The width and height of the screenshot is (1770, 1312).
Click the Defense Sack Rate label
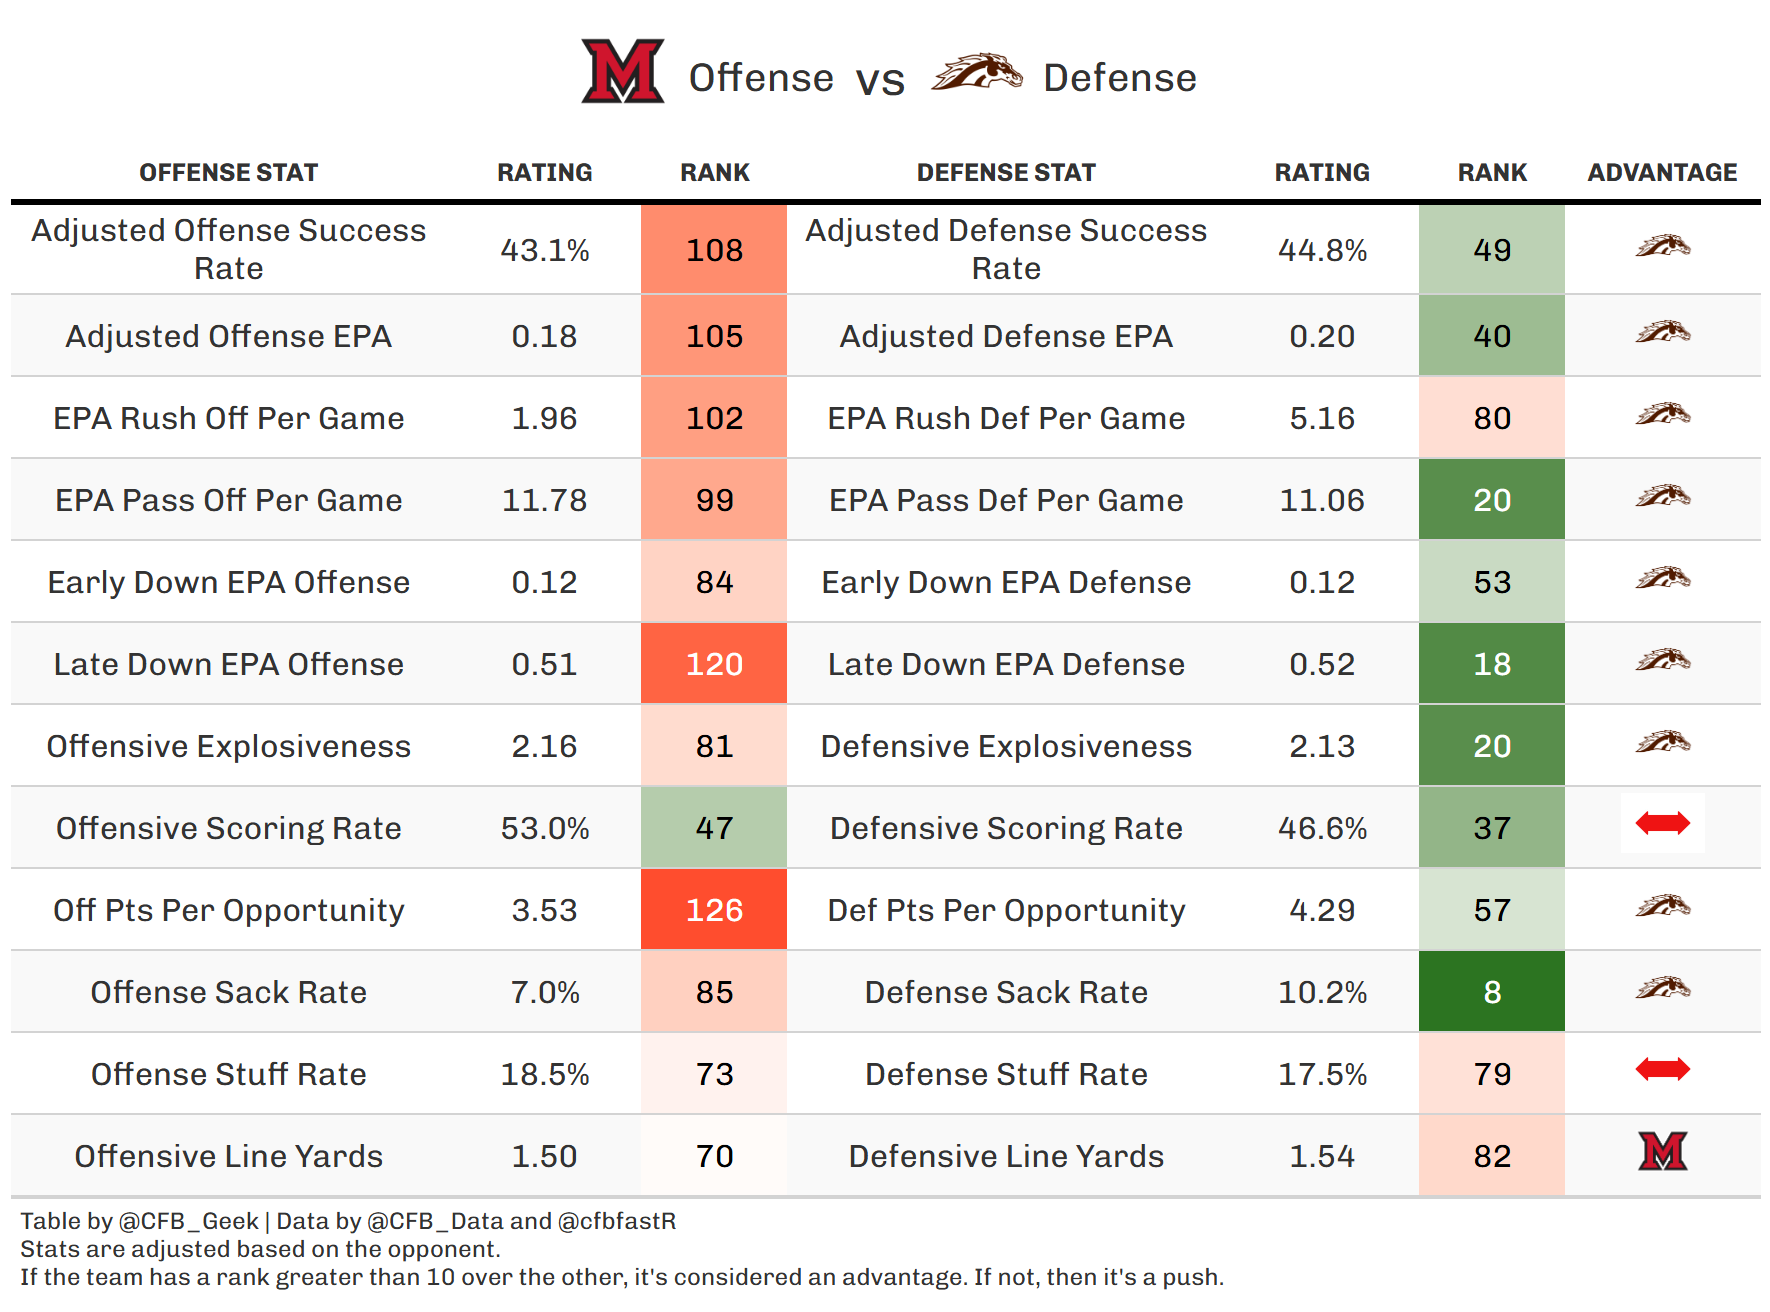point(1006,992)
